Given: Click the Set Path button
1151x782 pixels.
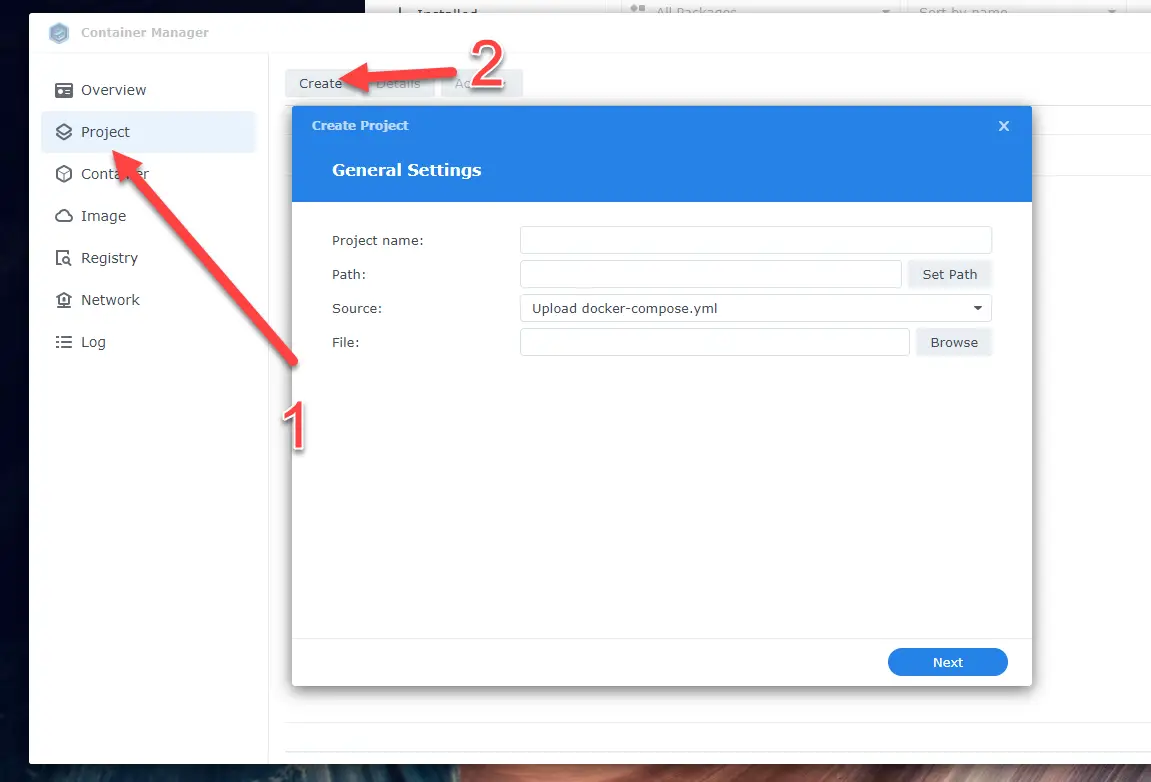Looking at the screenshot, I should pos(949,274).
